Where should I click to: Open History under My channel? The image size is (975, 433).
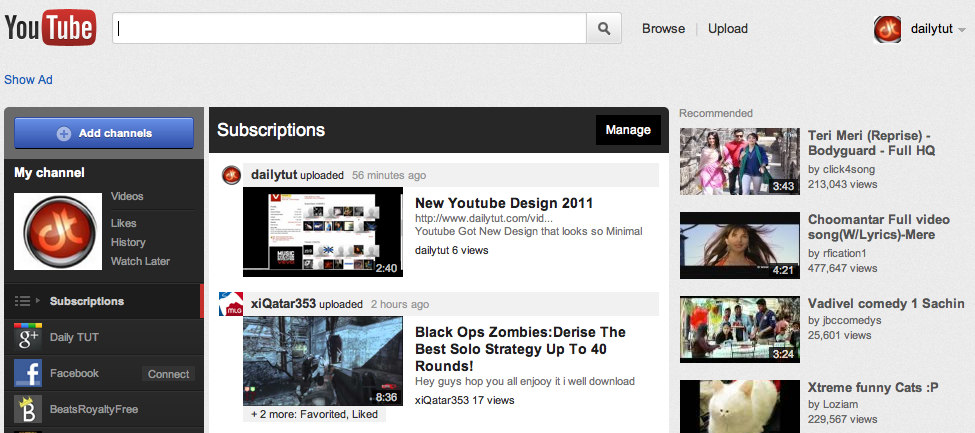pyautogui.click(x=128, y=242)
